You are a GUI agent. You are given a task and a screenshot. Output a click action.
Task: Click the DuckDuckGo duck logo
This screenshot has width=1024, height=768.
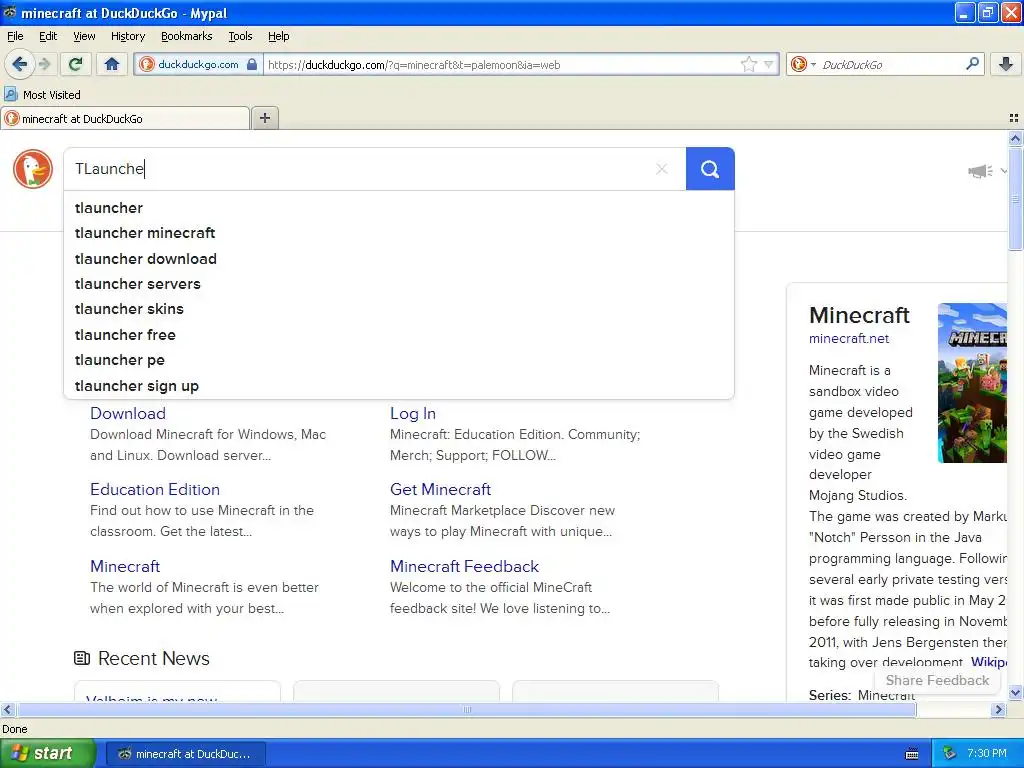33,168
